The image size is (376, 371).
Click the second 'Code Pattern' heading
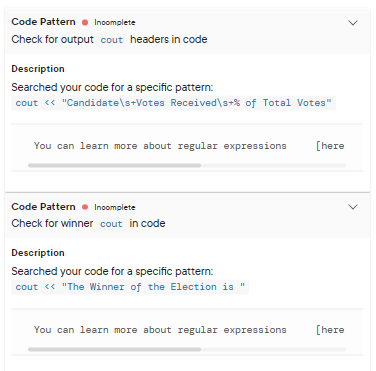43,207
